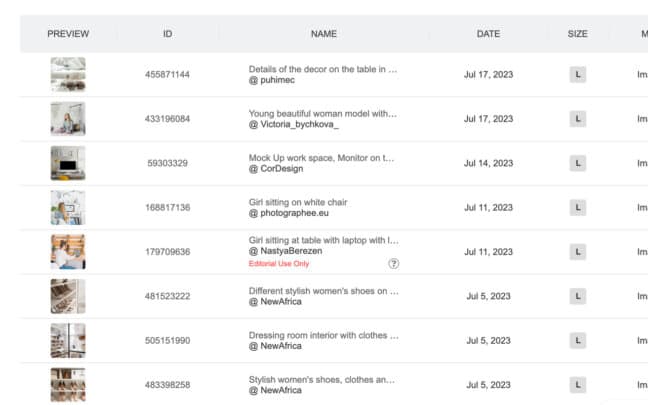This screenshot has width=648, height=405.
Task: Click the Editorial Use Only label
Action: click(279, 264)
